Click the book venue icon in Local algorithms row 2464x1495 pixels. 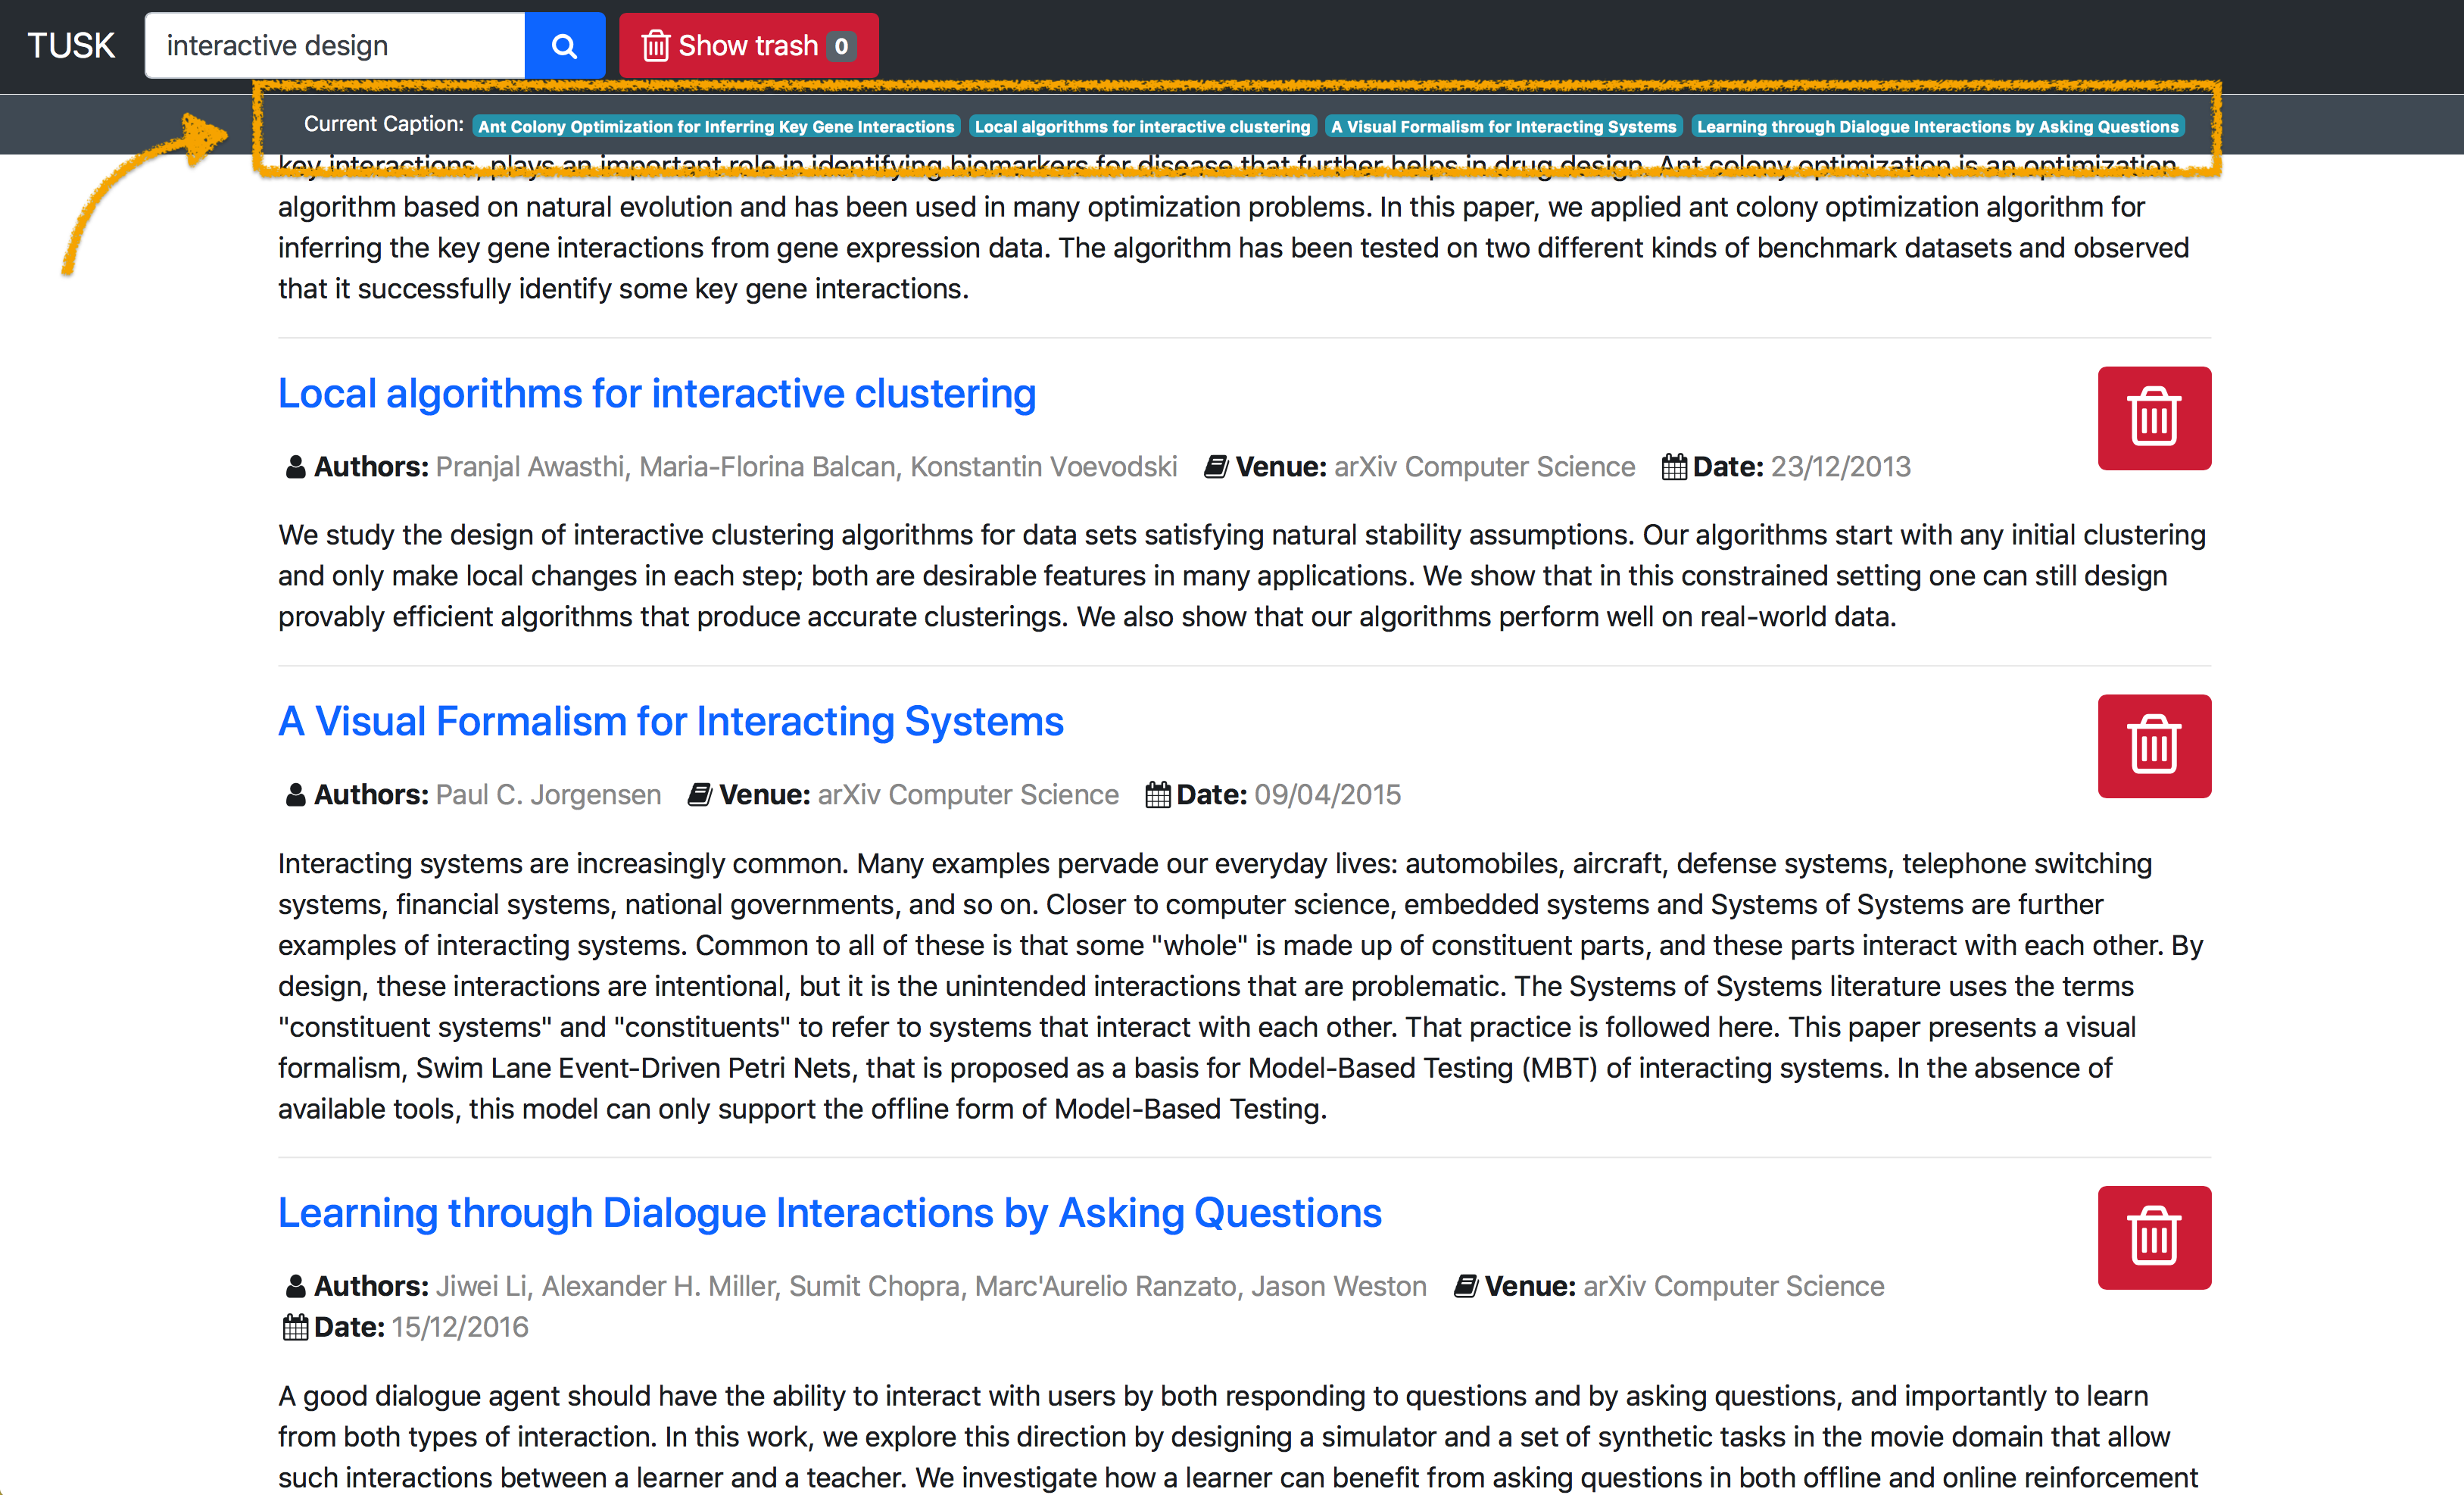point(1216,467)
